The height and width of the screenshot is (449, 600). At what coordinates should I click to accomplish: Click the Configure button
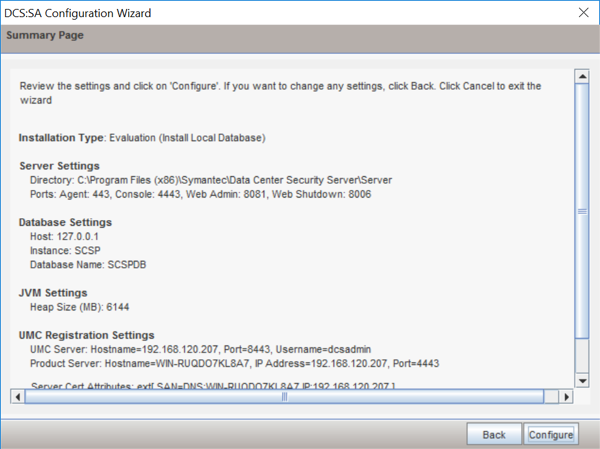point(551,434)
